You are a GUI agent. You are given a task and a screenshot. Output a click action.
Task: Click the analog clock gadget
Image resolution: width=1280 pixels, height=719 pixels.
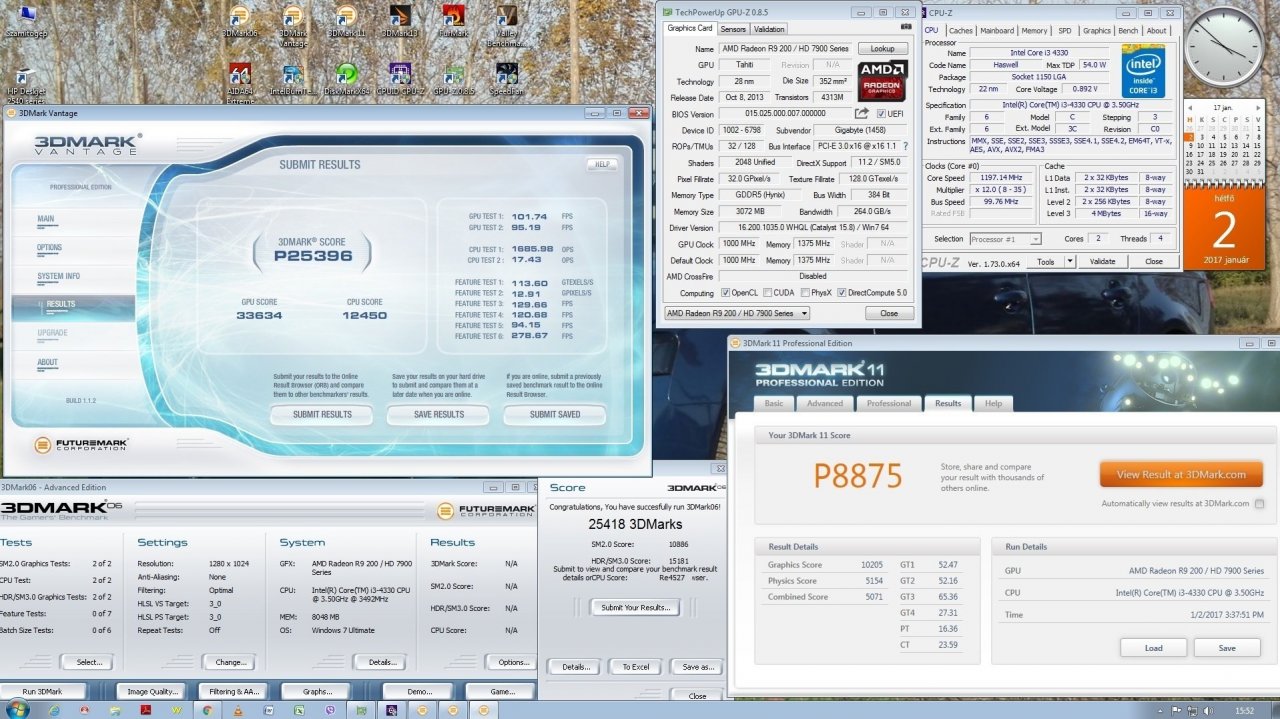tap(1223, 47)
